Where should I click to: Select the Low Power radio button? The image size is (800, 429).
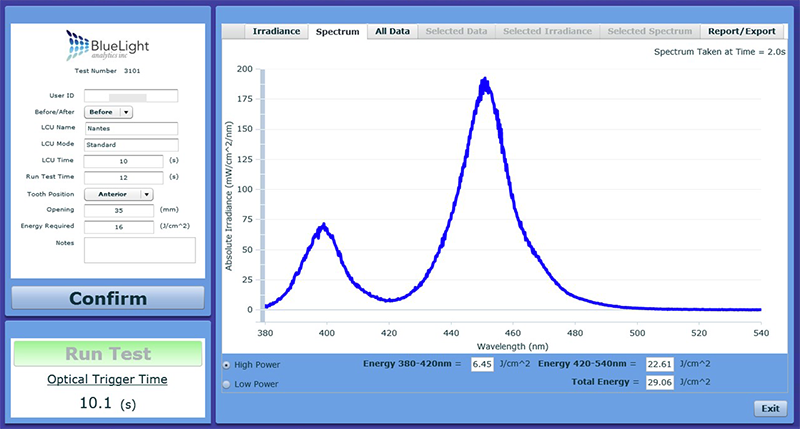(x=225, y=383)
